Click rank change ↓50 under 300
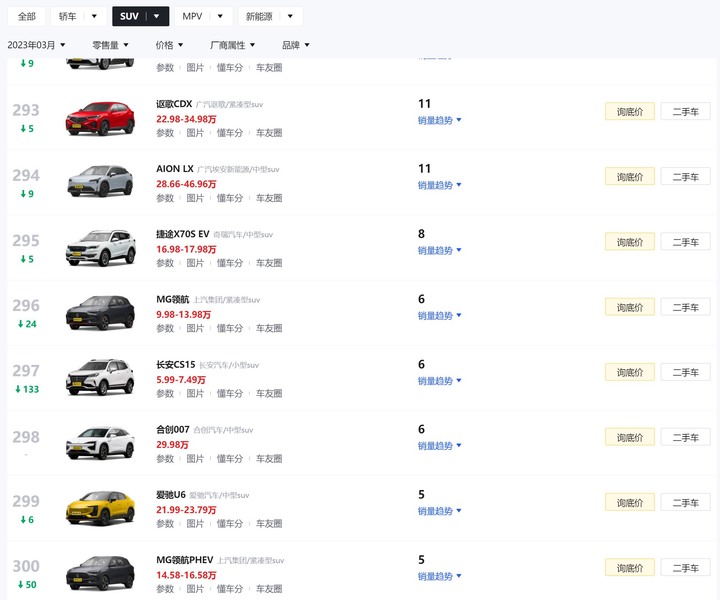Image resolution: width=720 pixels, height=600 pixels. click(27, 585)
